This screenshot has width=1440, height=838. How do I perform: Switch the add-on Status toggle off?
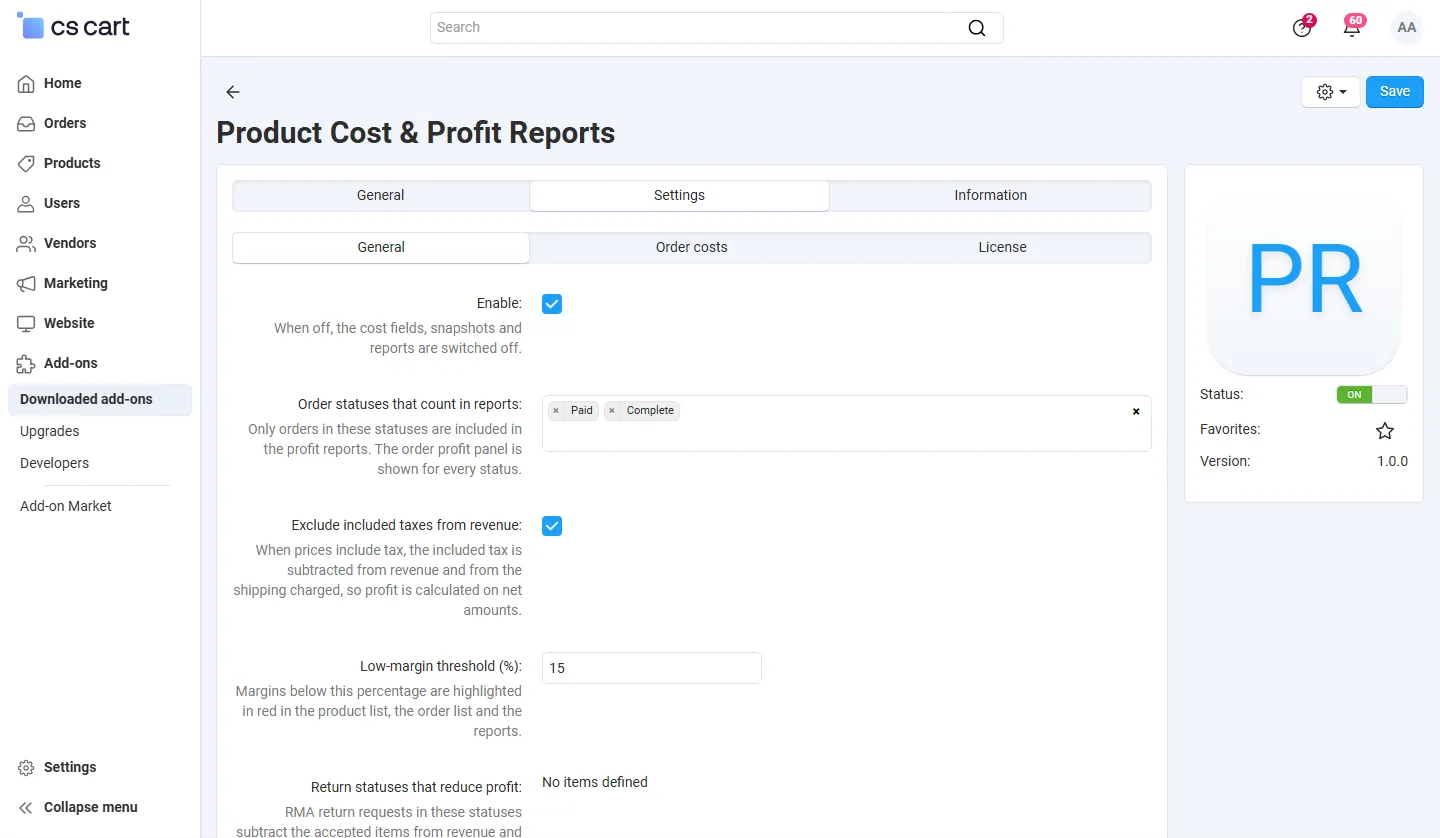click(x=1372, y=394)
